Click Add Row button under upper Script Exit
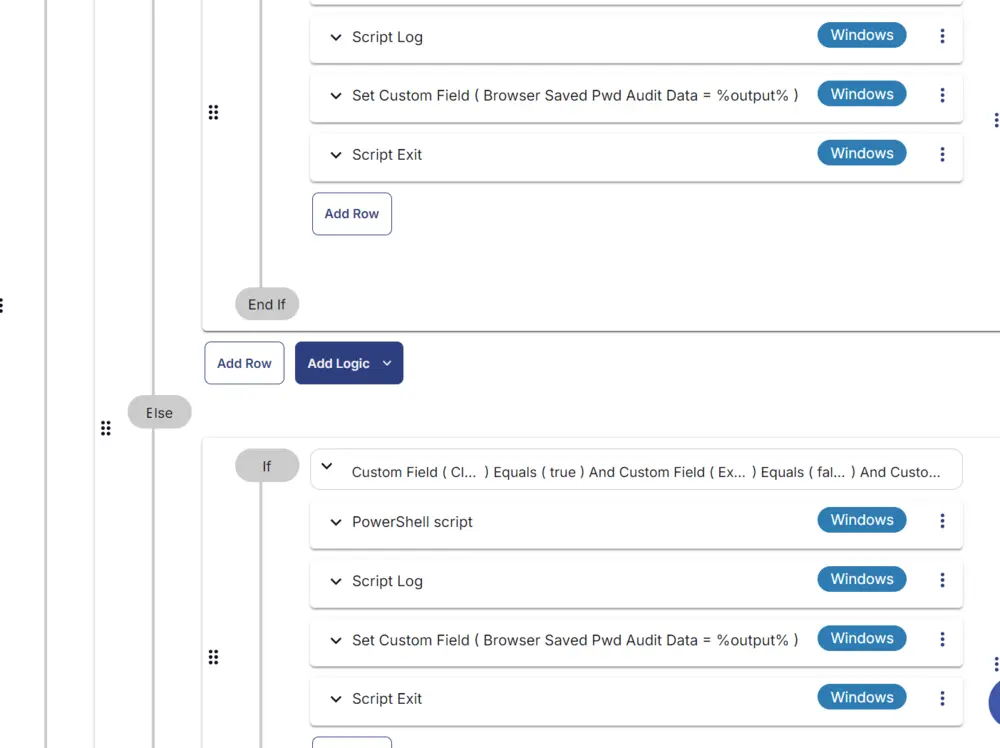 352,214
